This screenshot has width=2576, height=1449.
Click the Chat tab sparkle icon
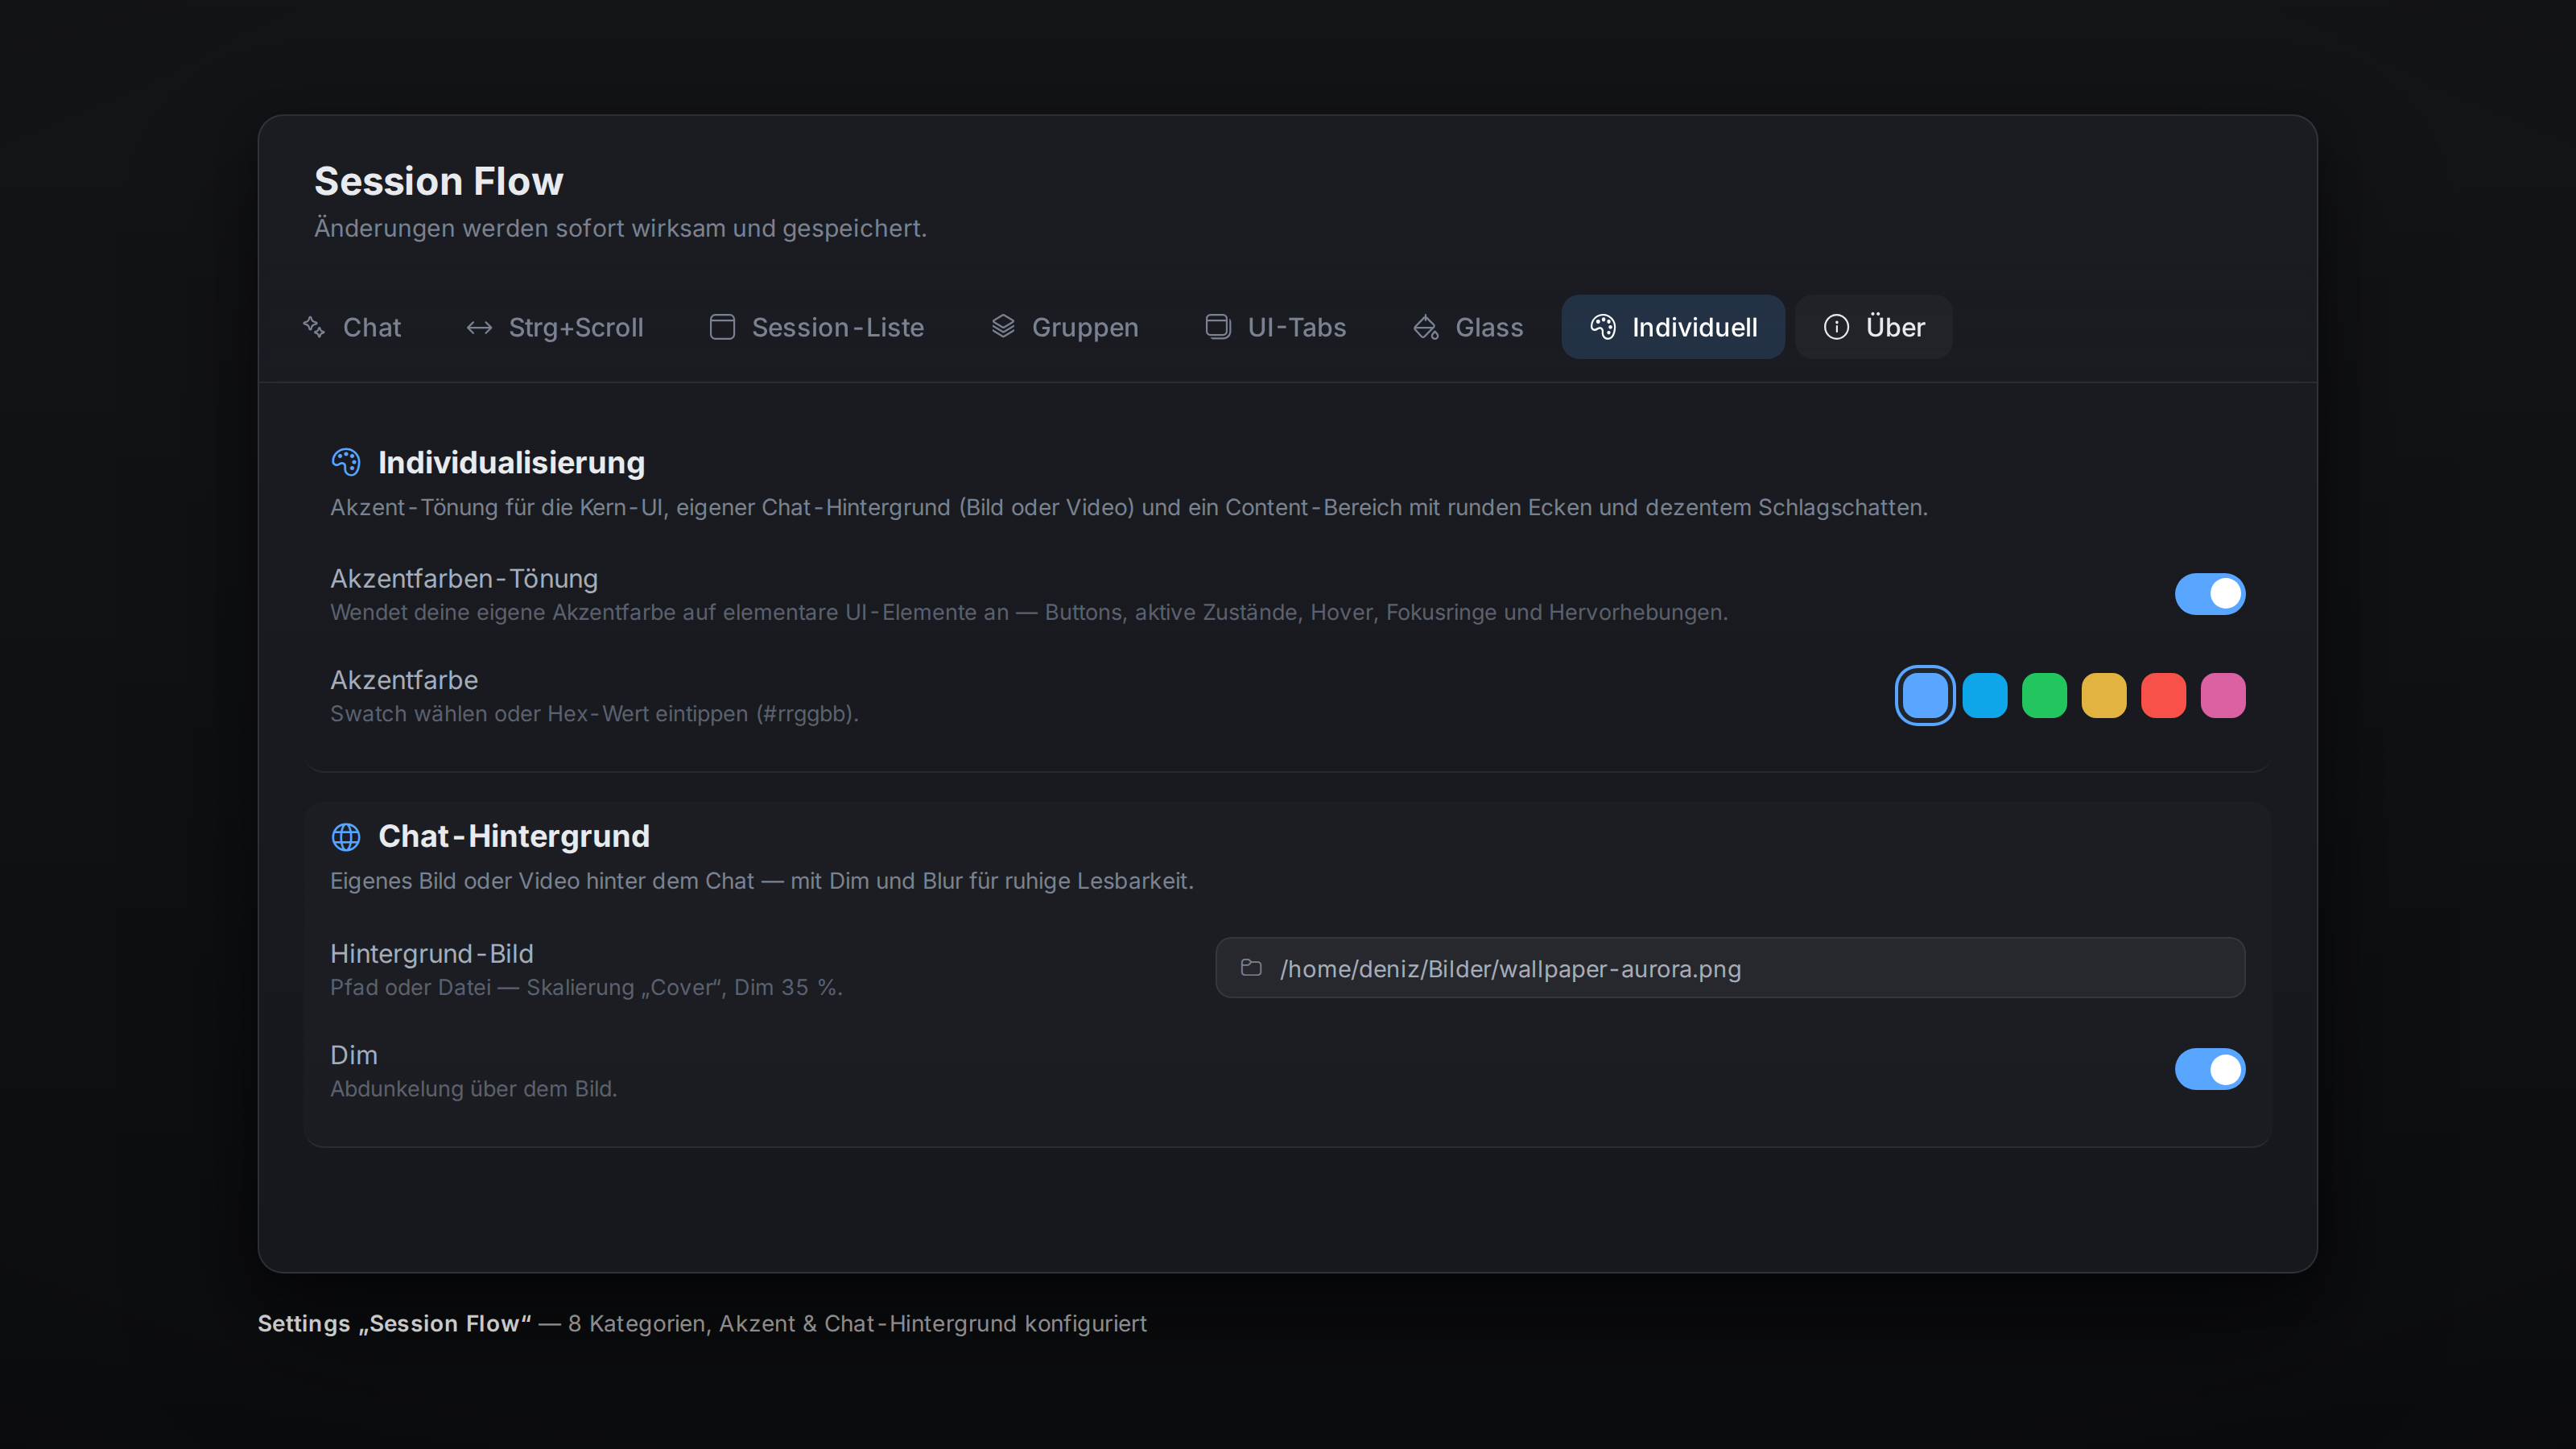[x=314, y=327]
